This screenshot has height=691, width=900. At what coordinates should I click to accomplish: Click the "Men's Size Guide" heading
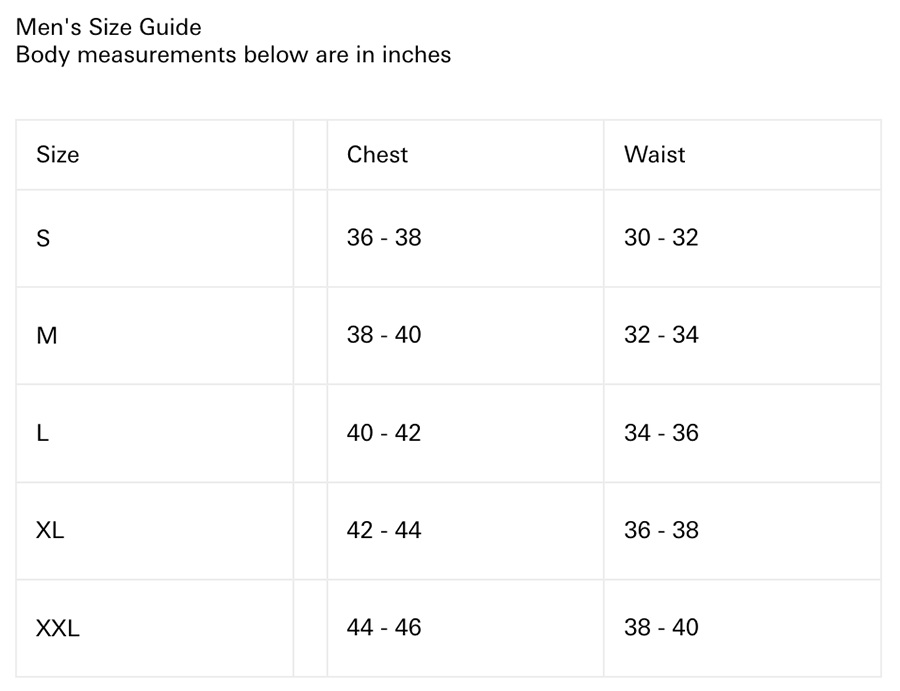[x=108, y=27]
